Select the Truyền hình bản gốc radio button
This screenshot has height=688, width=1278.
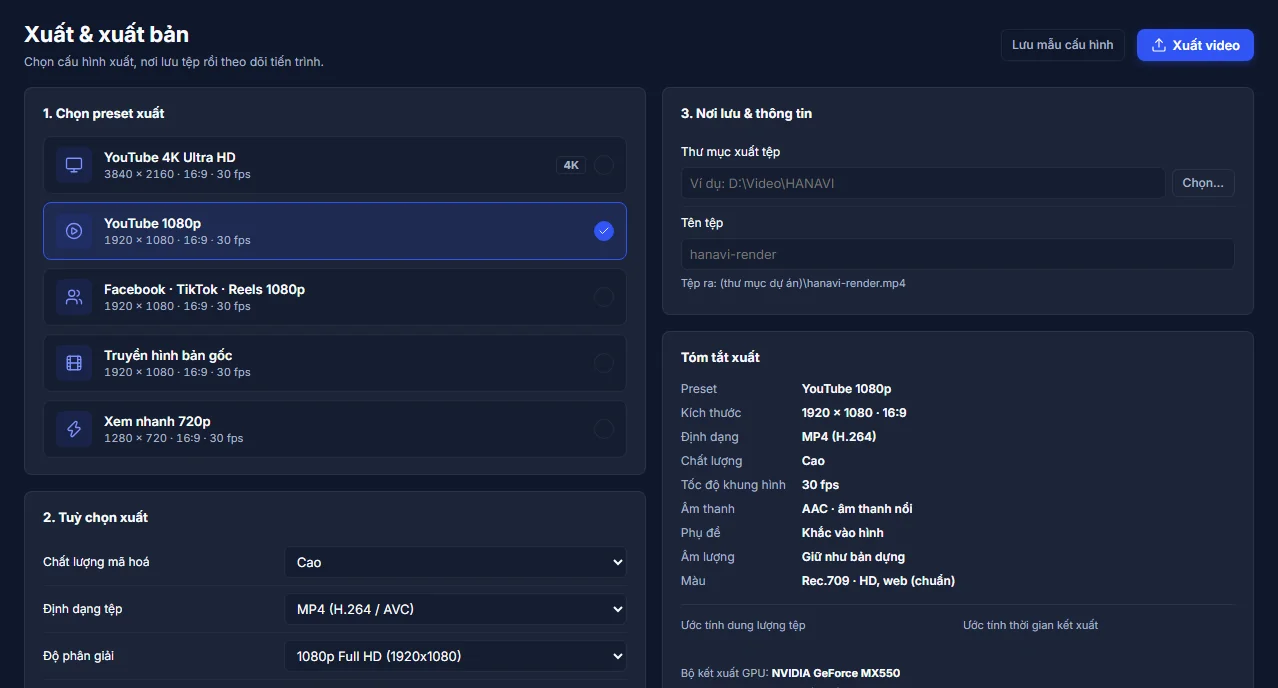tap(604, 363)
